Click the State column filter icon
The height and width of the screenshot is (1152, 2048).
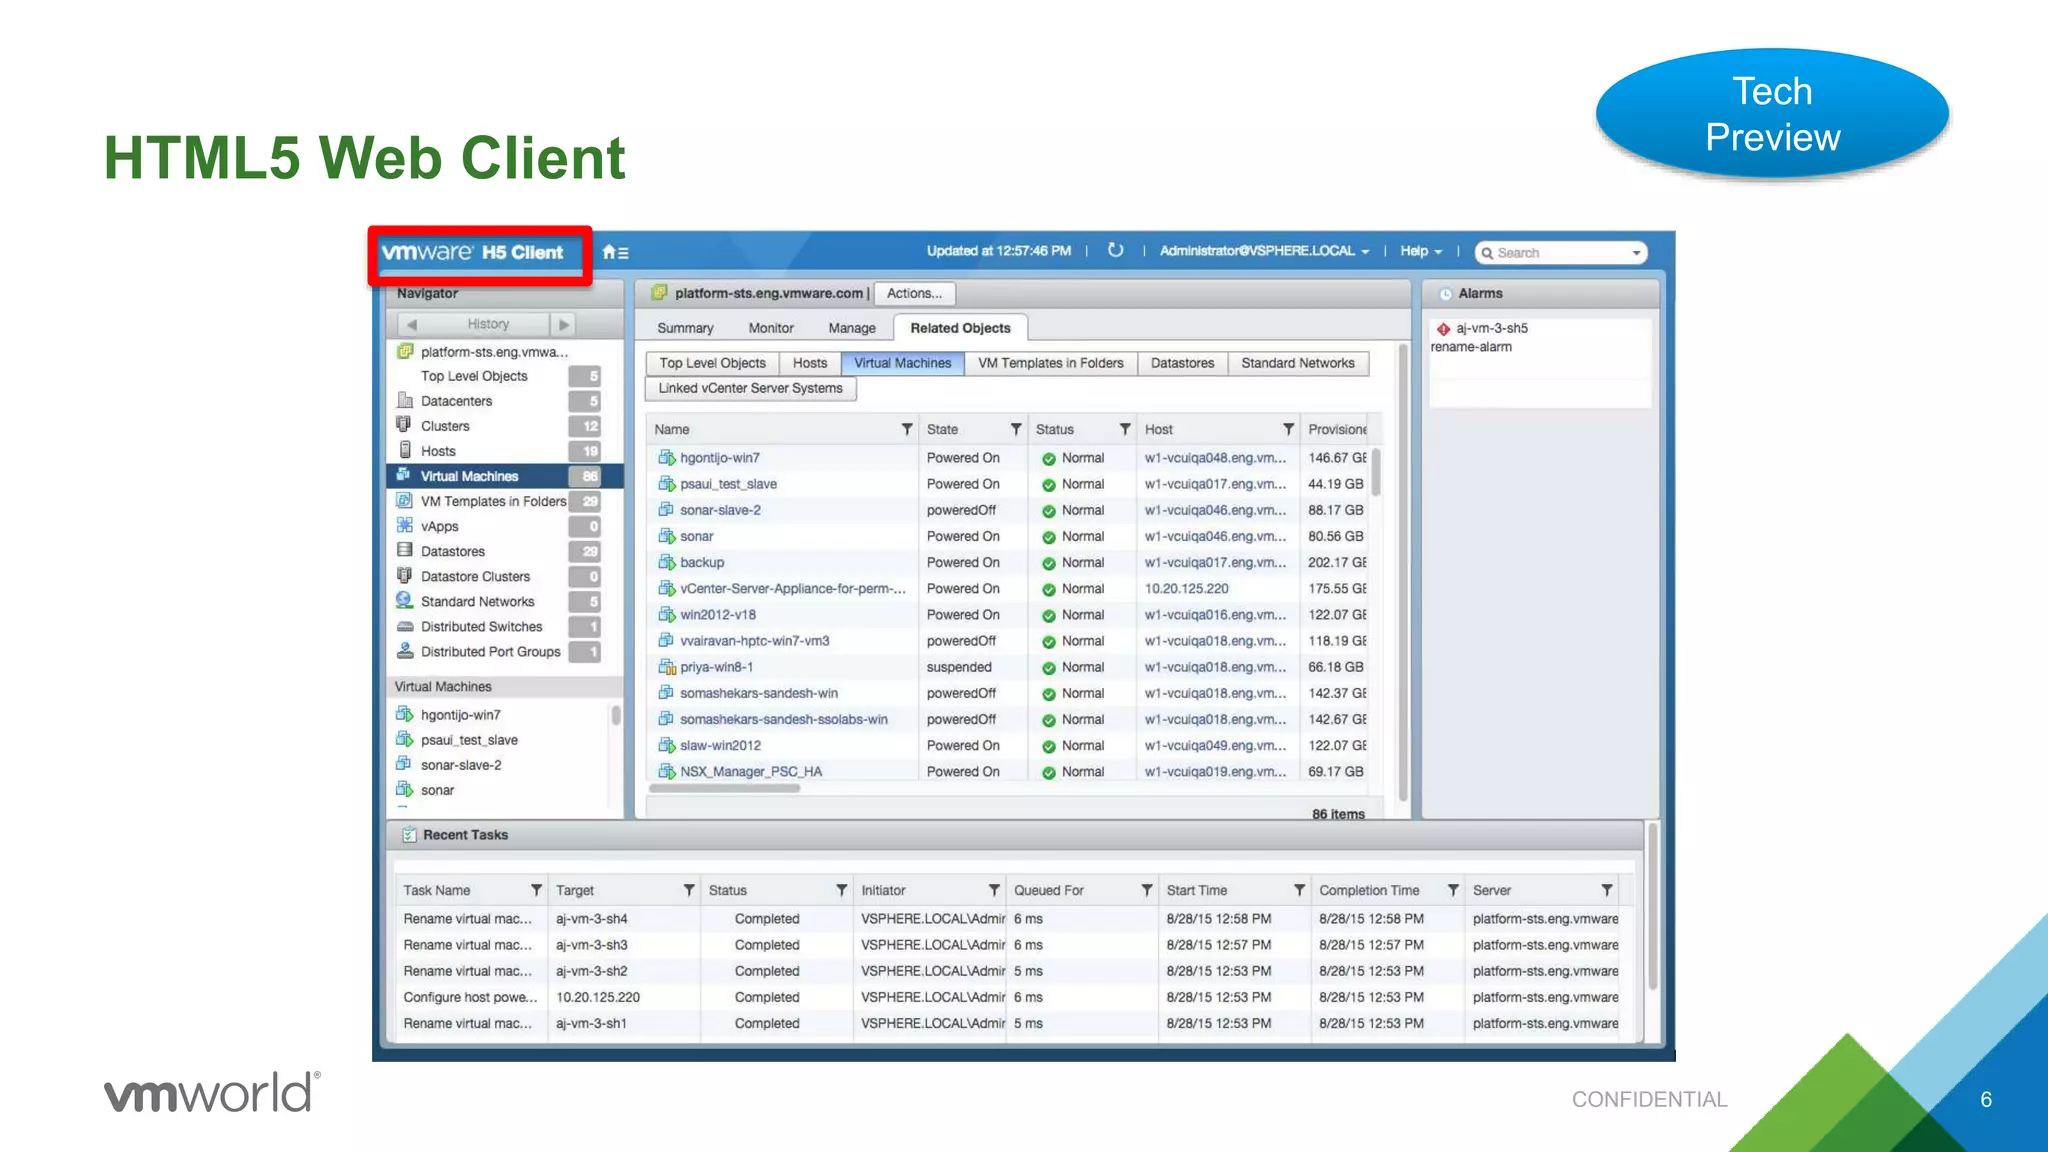pos(1016,429)
